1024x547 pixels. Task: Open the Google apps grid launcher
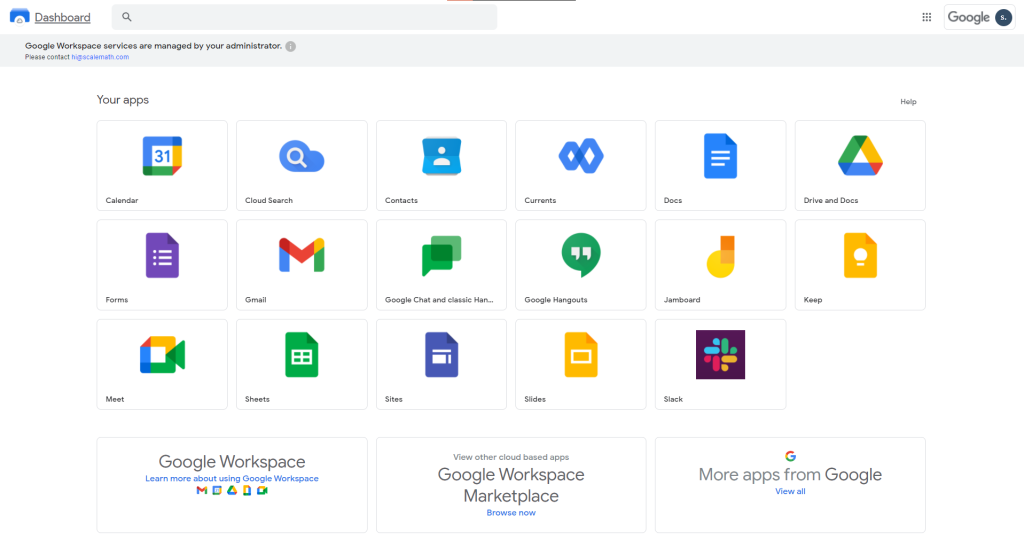[x=926, y=17]
